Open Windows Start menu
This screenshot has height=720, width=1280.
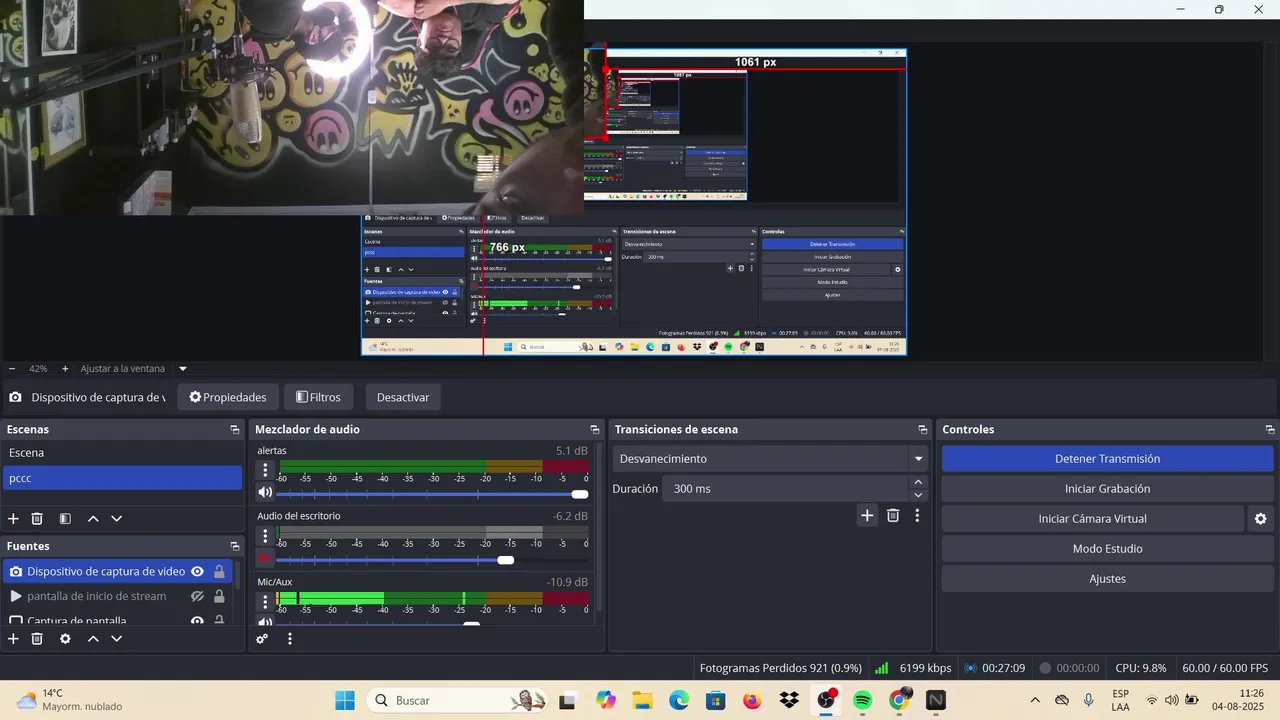point(345,700)
